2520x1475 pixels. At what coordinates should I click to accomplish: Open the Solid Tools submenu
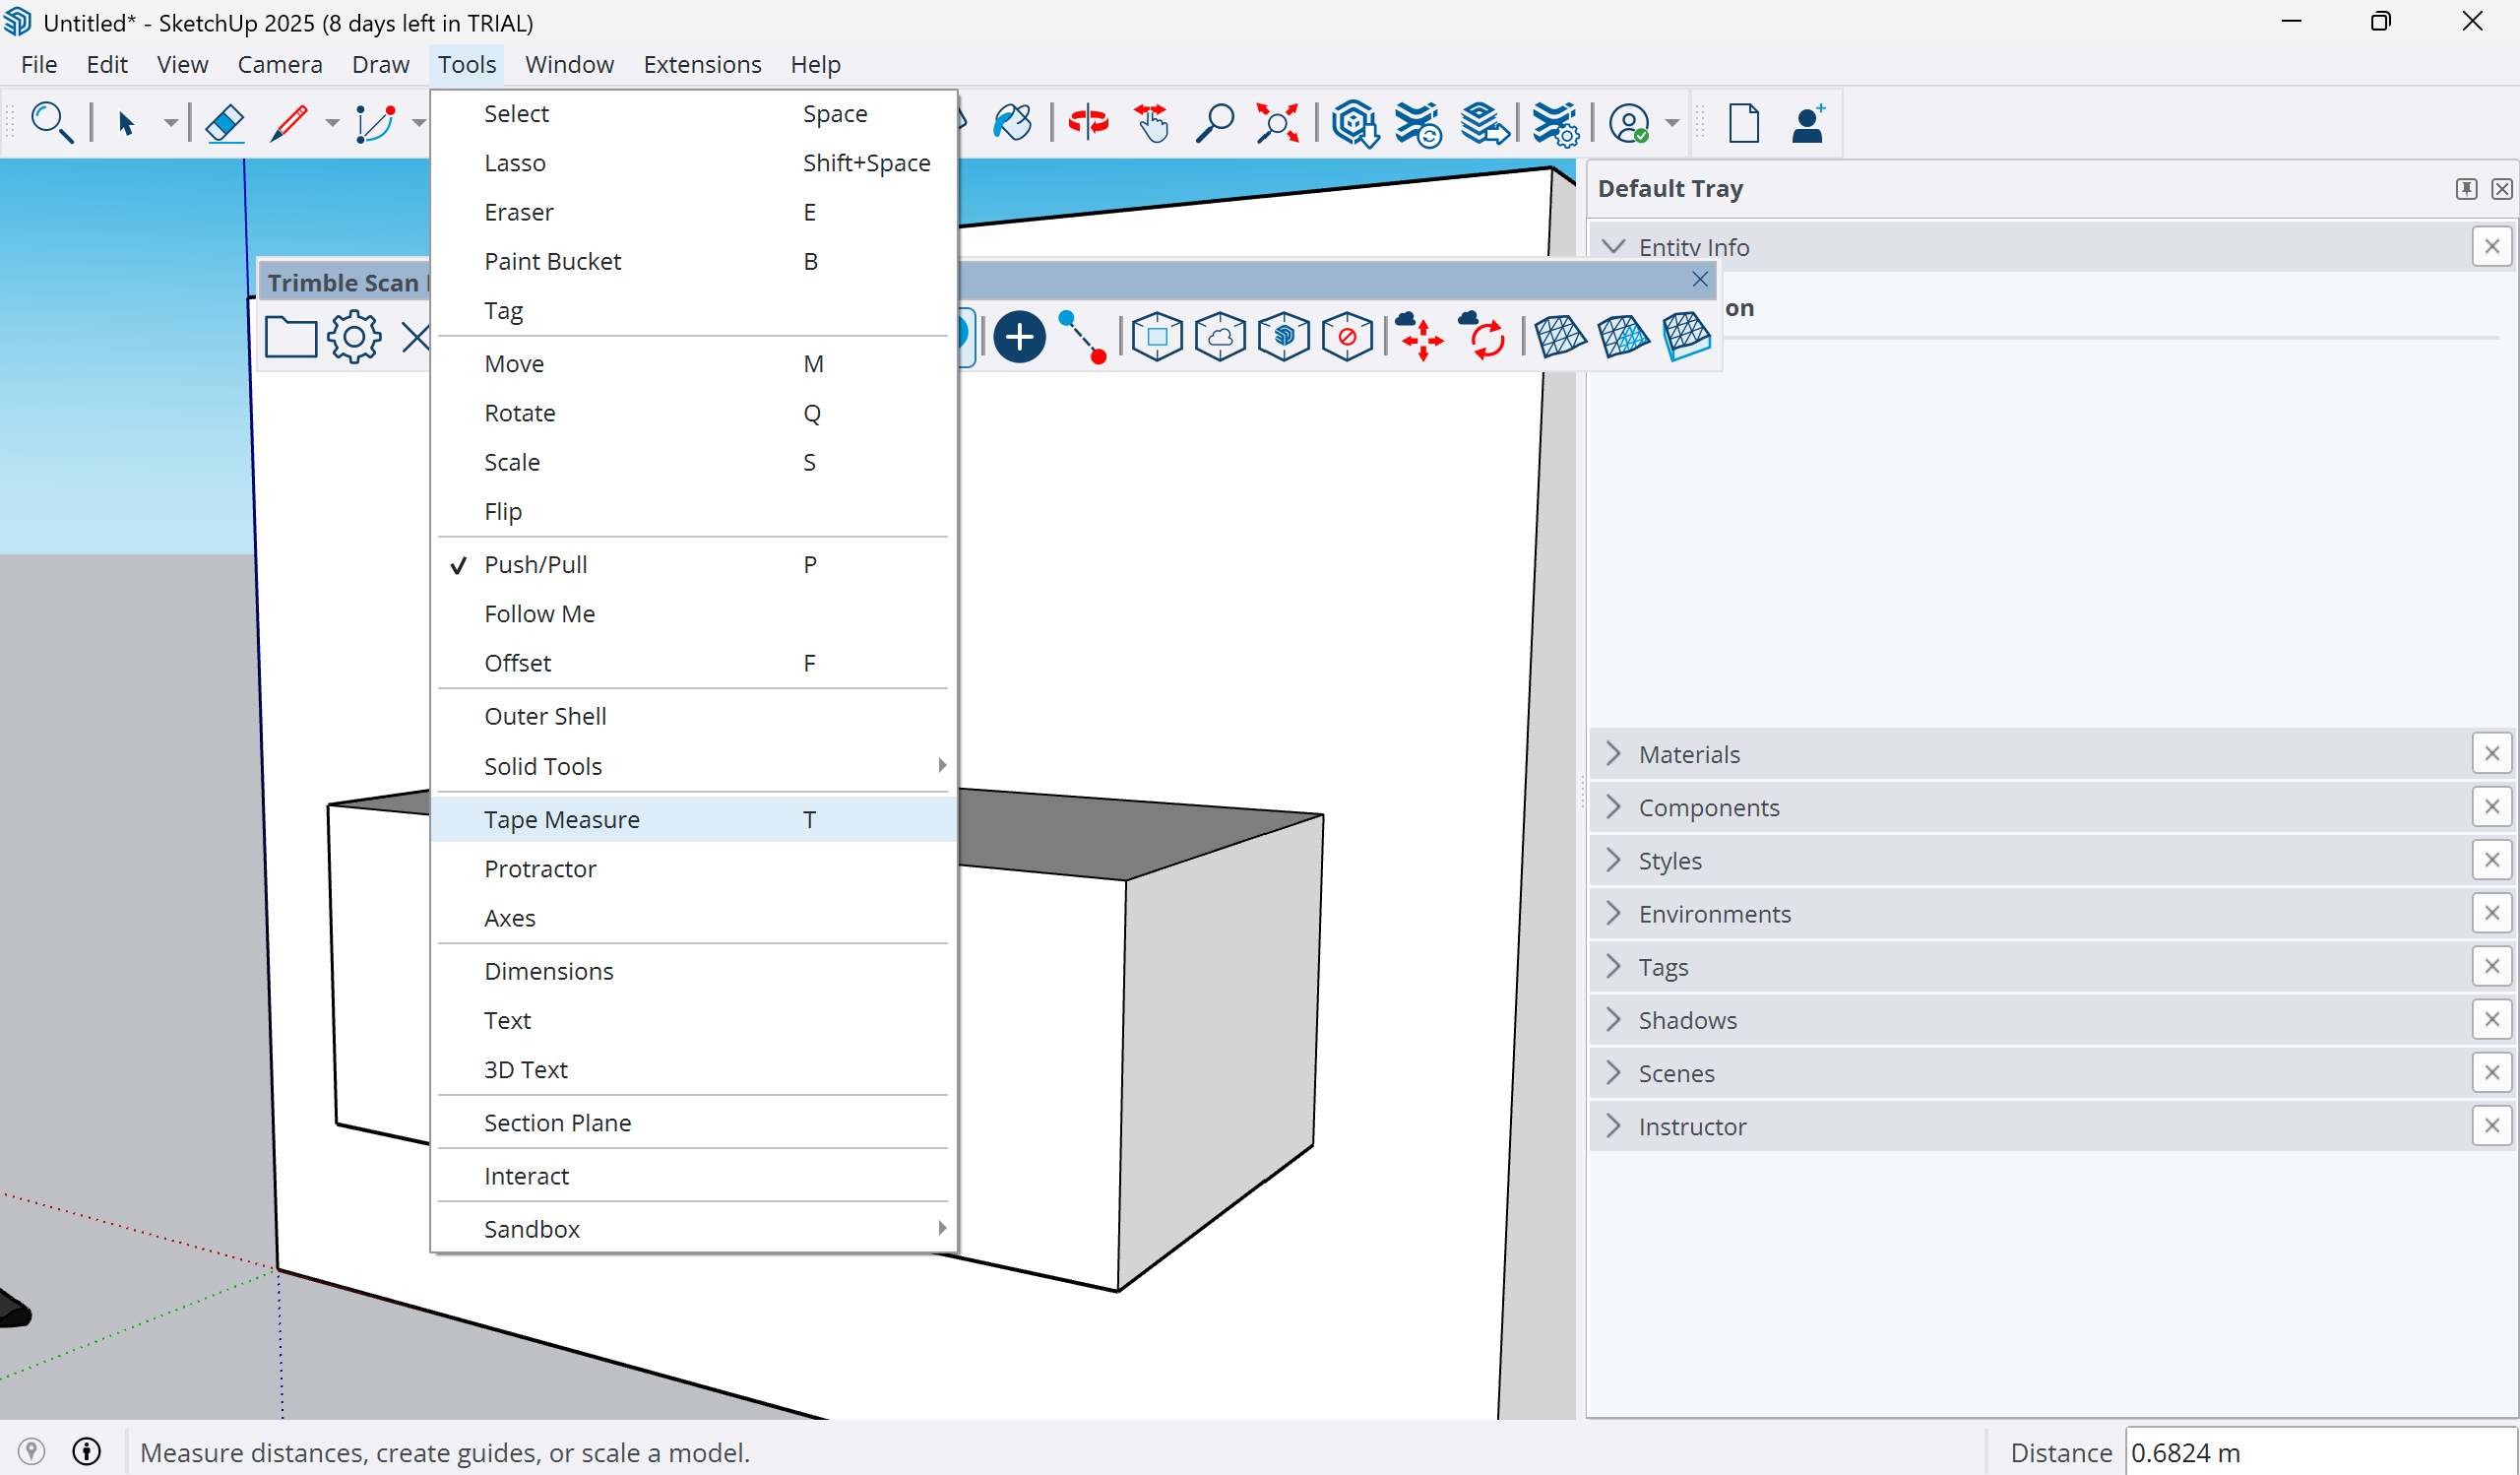[x=543, y=765]
